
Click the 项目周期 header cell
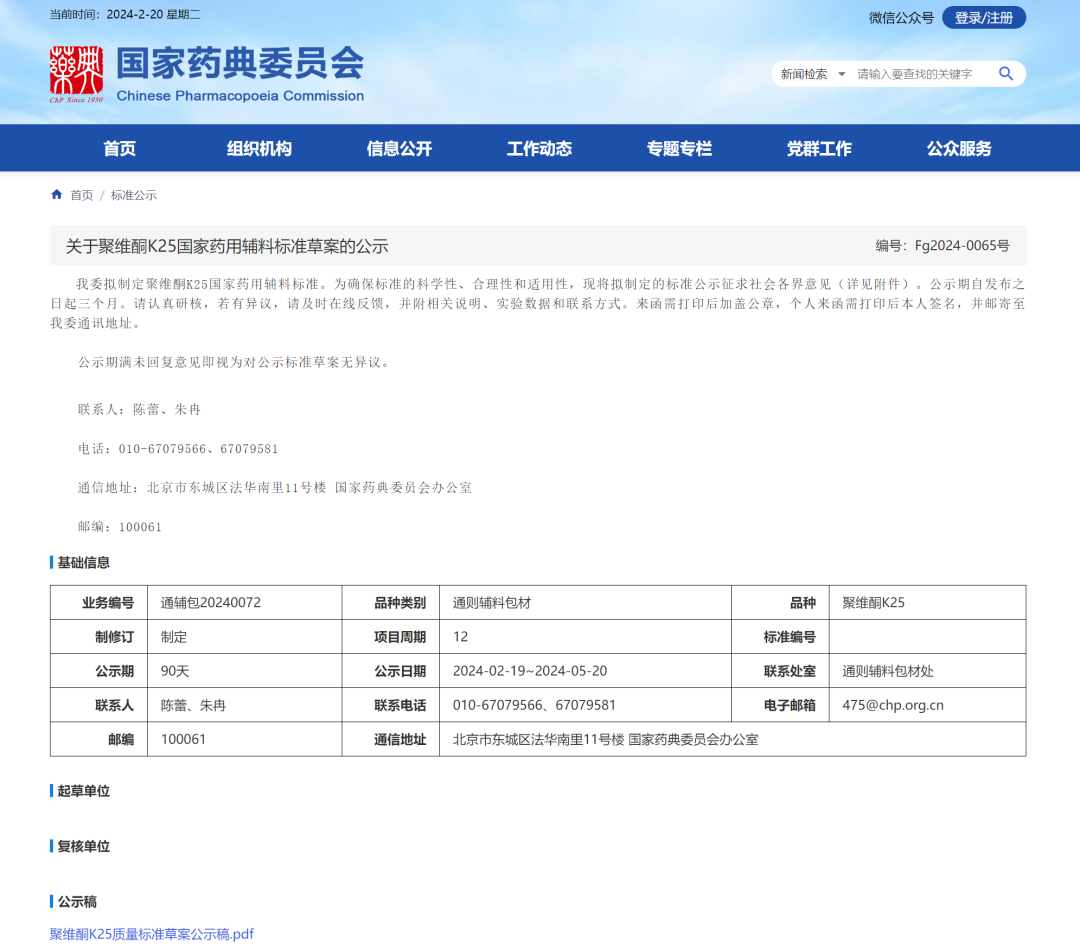391,636
